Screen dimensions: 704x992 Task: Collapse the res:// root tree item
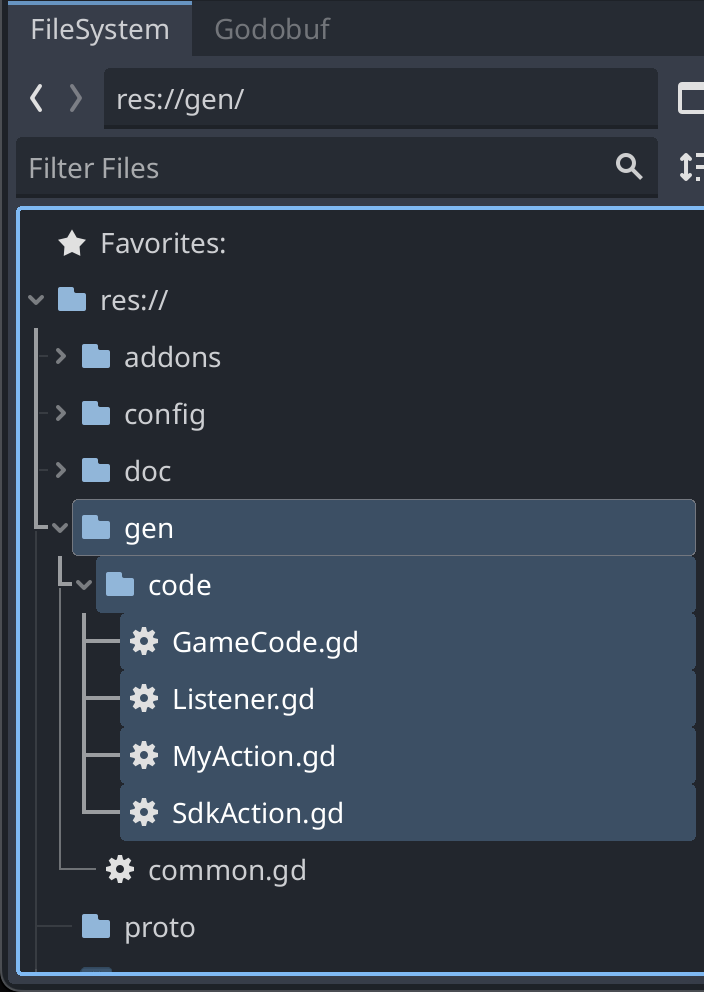coord(34,299)
